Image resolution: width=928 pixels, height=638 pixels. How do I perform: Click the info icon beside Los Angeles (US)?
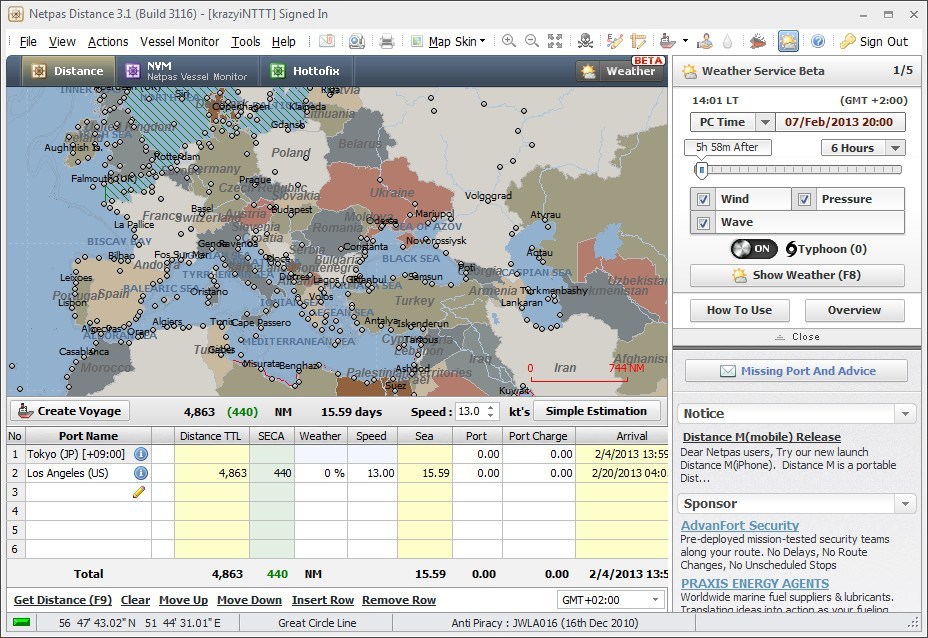click(x=141, y=473)
